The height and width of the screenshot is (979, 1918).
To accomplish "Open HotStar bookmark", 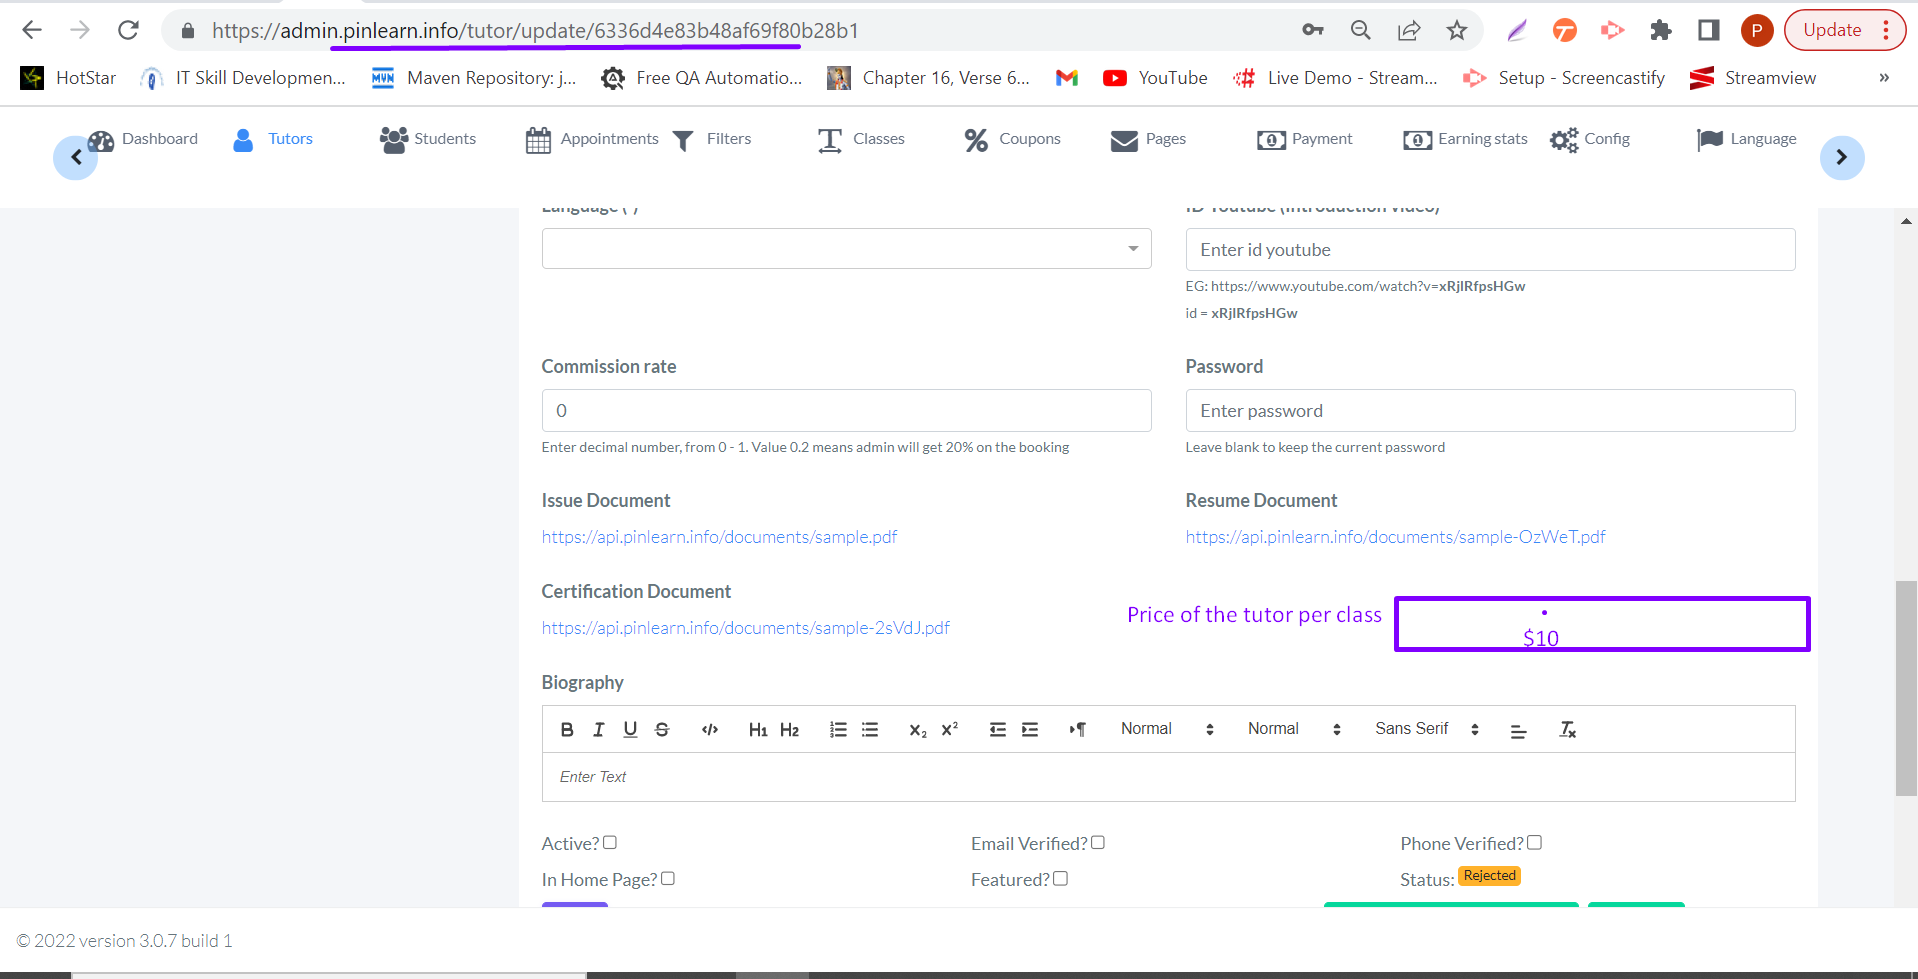I will 68,78.
